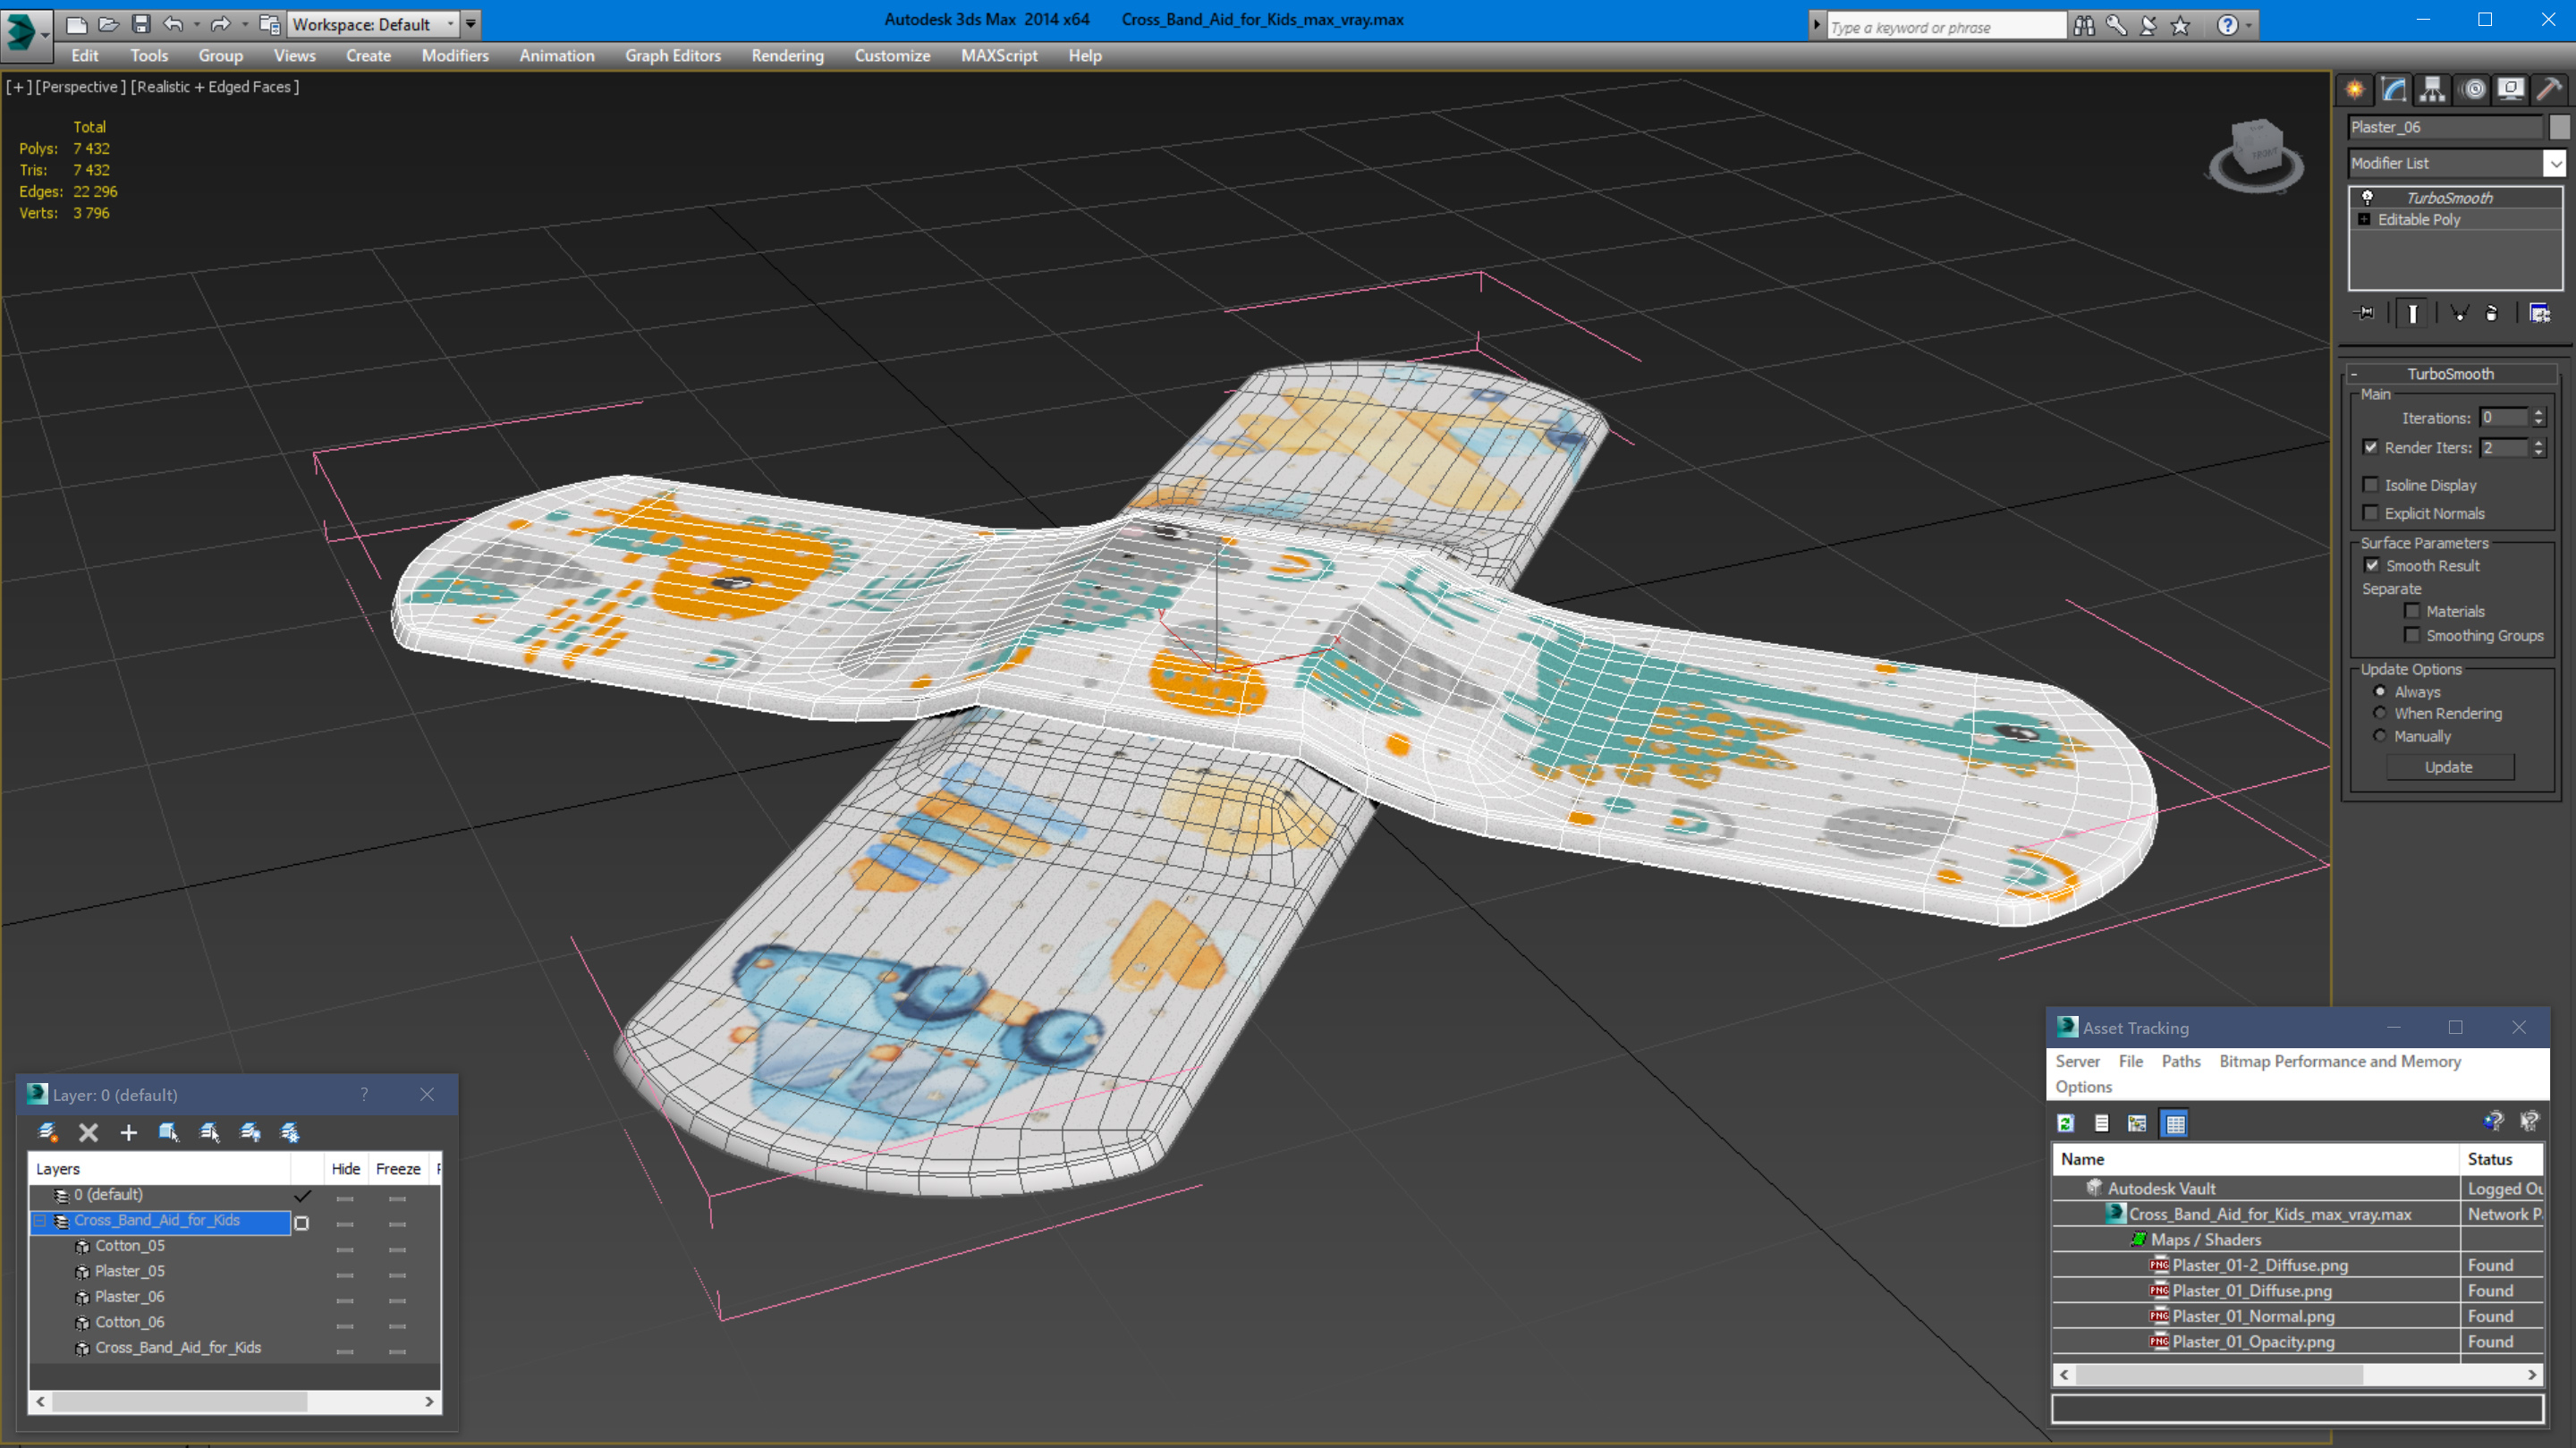
Task: Click the Plaster_06 object color swatch
Action: (x=2558, y=127)
